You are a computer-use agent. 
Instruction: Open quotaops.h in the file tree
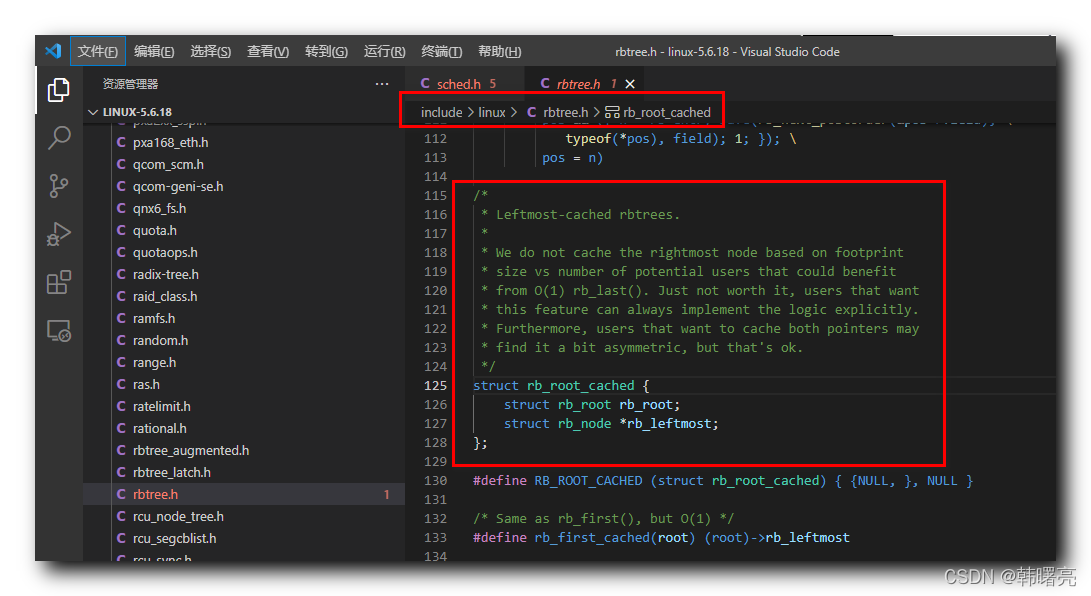(x=165, y=252)
